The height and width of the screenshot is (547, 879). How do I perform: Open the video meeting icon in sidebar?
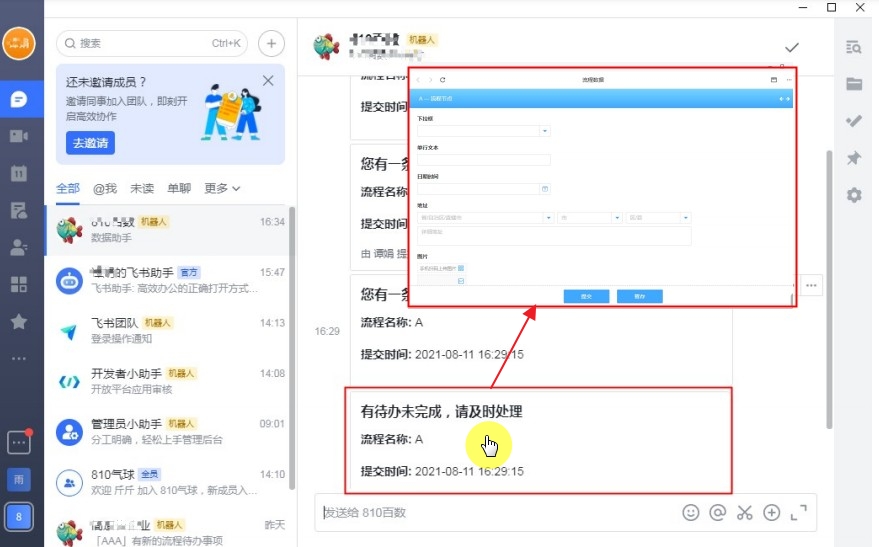18,136
